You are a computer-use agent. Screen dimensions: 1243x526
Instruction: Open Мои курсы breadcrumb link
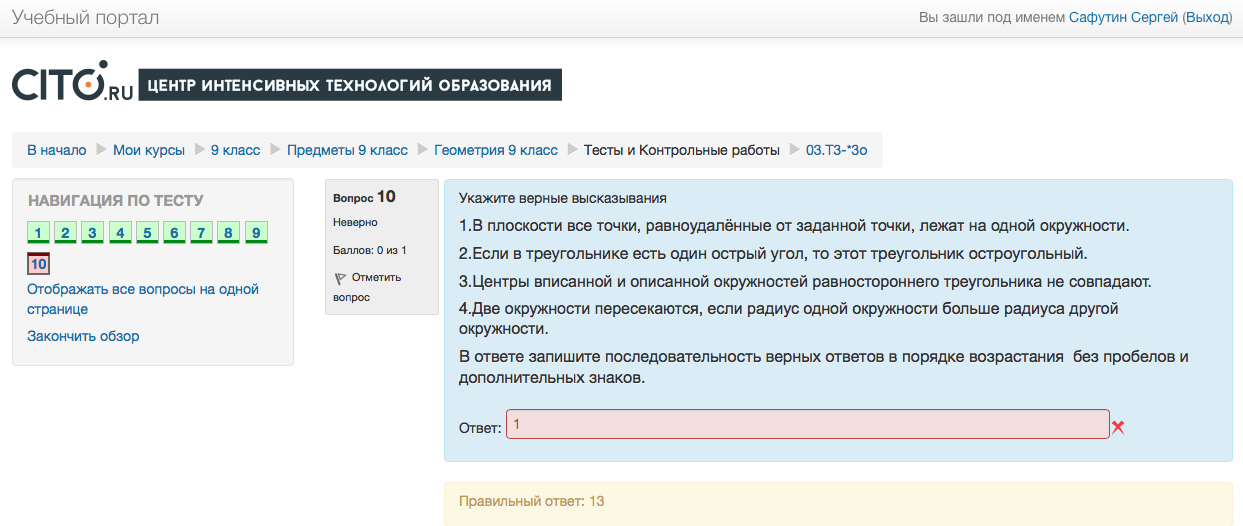pyautogui.click(x=149, y=150)
